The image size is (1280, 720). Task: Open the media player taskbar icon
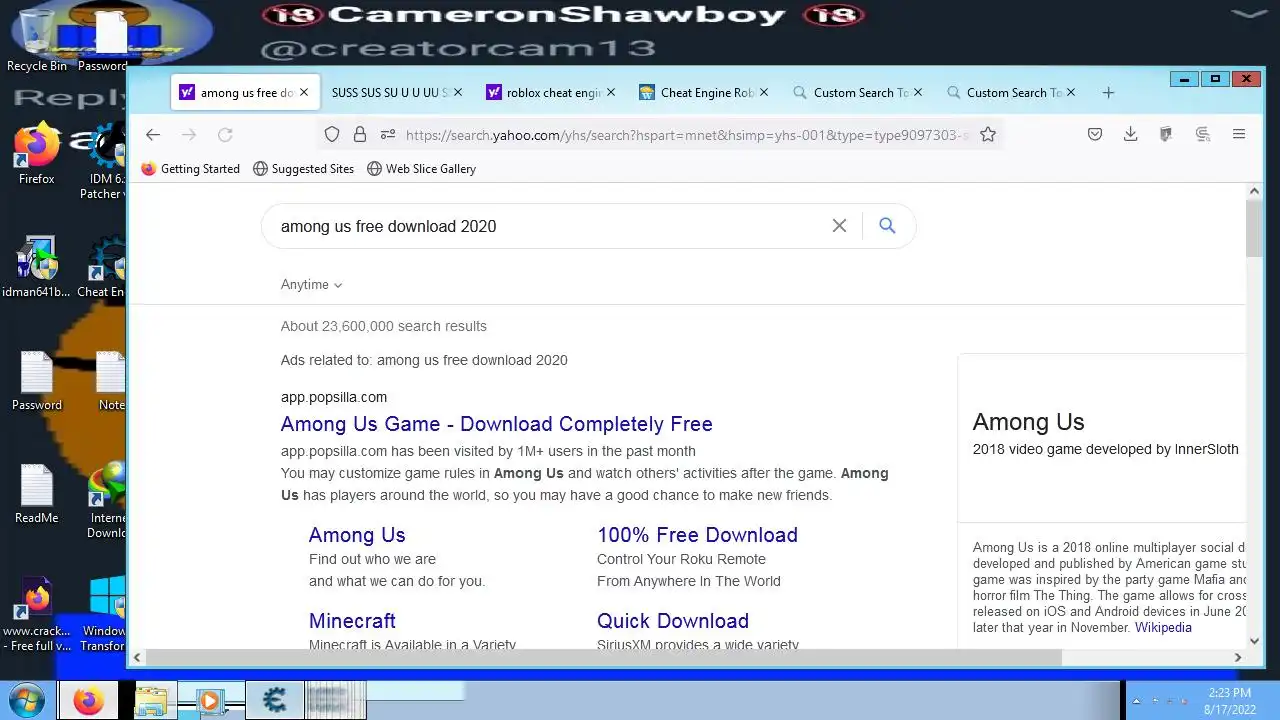coord(210,700)
